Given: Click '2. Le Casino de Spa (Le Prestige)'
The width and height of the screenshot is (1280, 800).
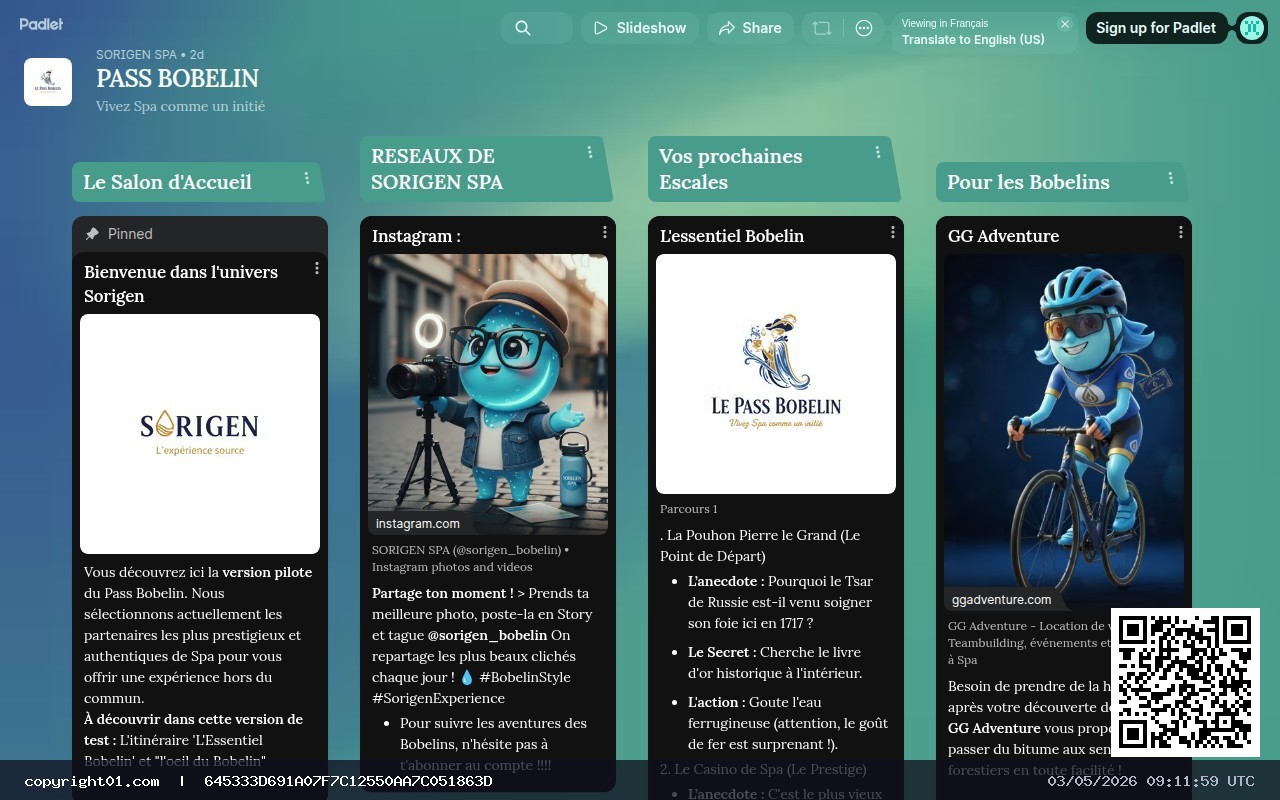Looking at the screenshot, I should pos(763,769).
